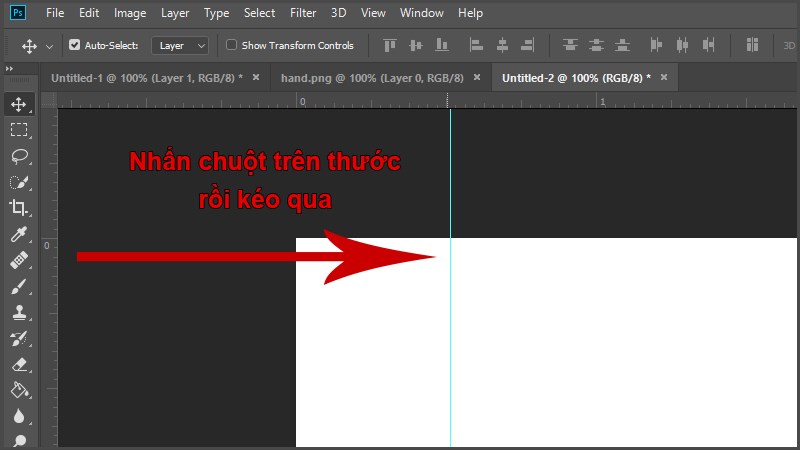Viewport: 800px width, 450px height.
Task: Select the Dodge tool
Action: tap(19, 440)
